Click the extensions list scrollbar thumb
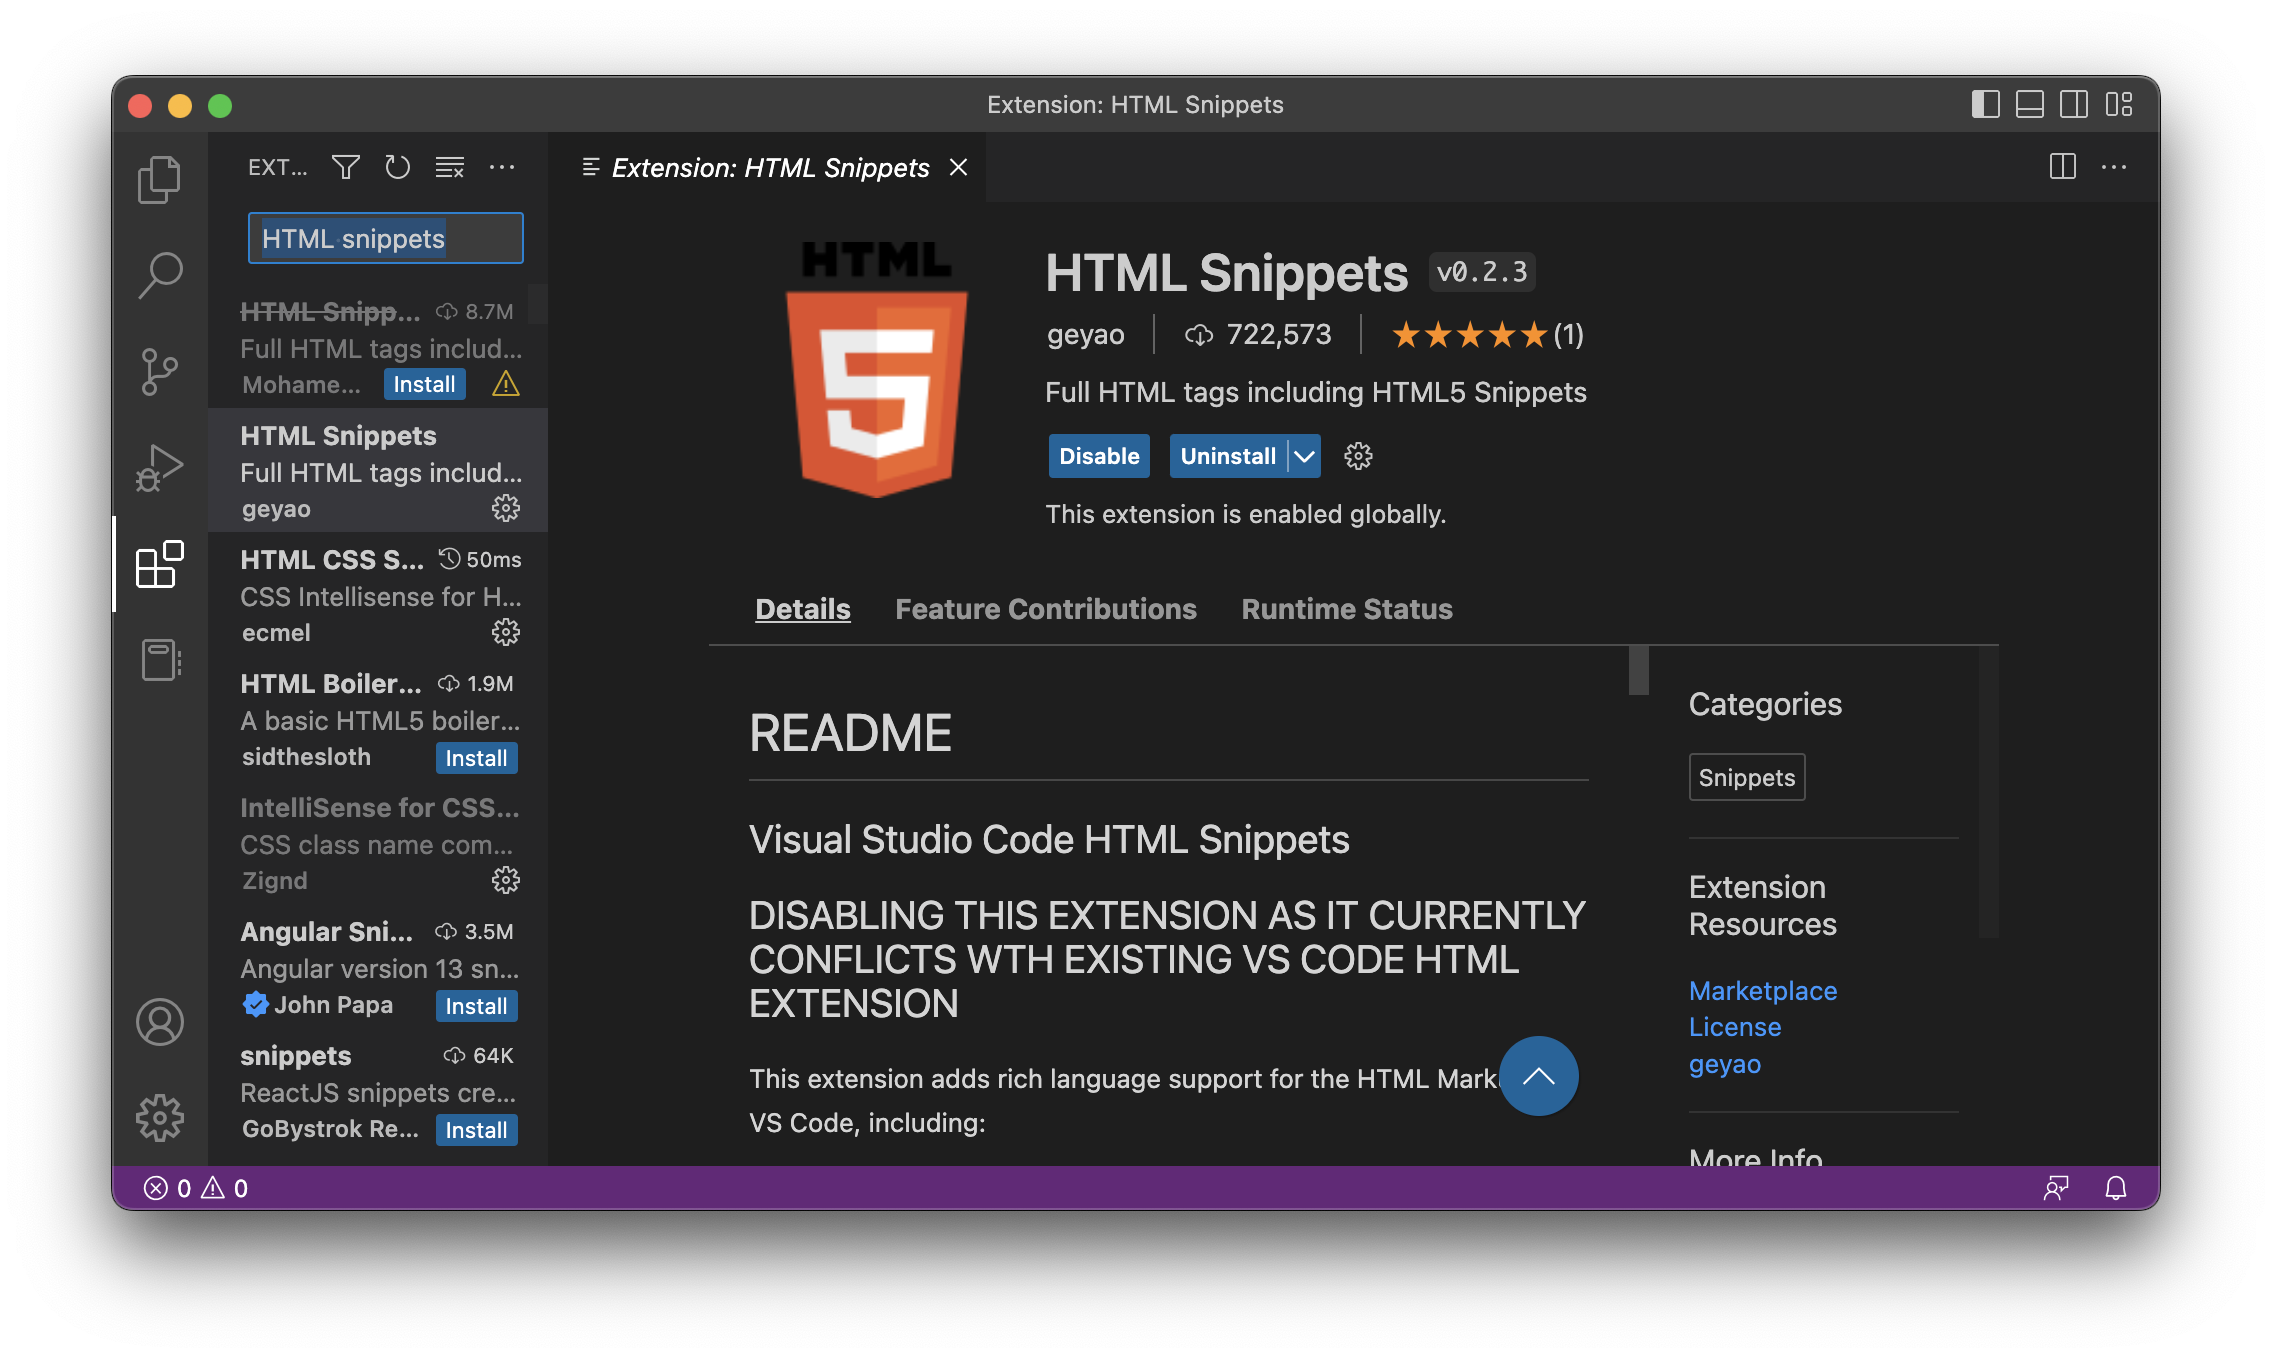The height and width of the screenshot is (1358, 2272). point(538,304)
